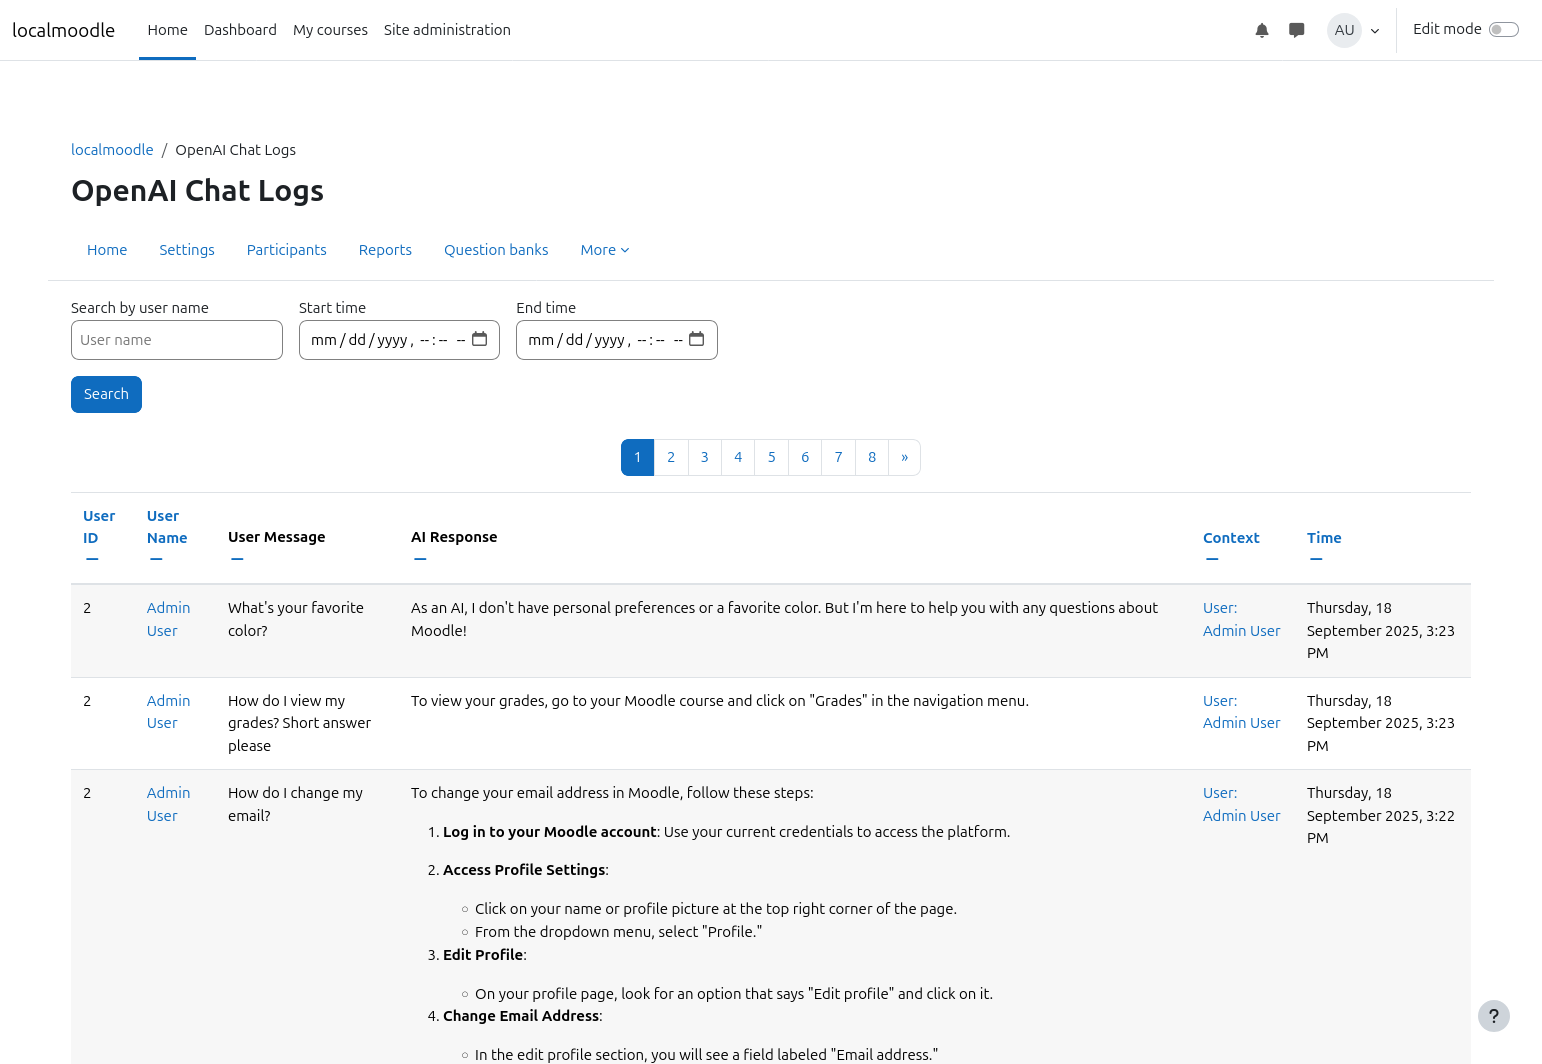The width and height of the screenshot is (1542, 1064).
Task: Click the help question mark button
Action: tap(1493, 1016)
